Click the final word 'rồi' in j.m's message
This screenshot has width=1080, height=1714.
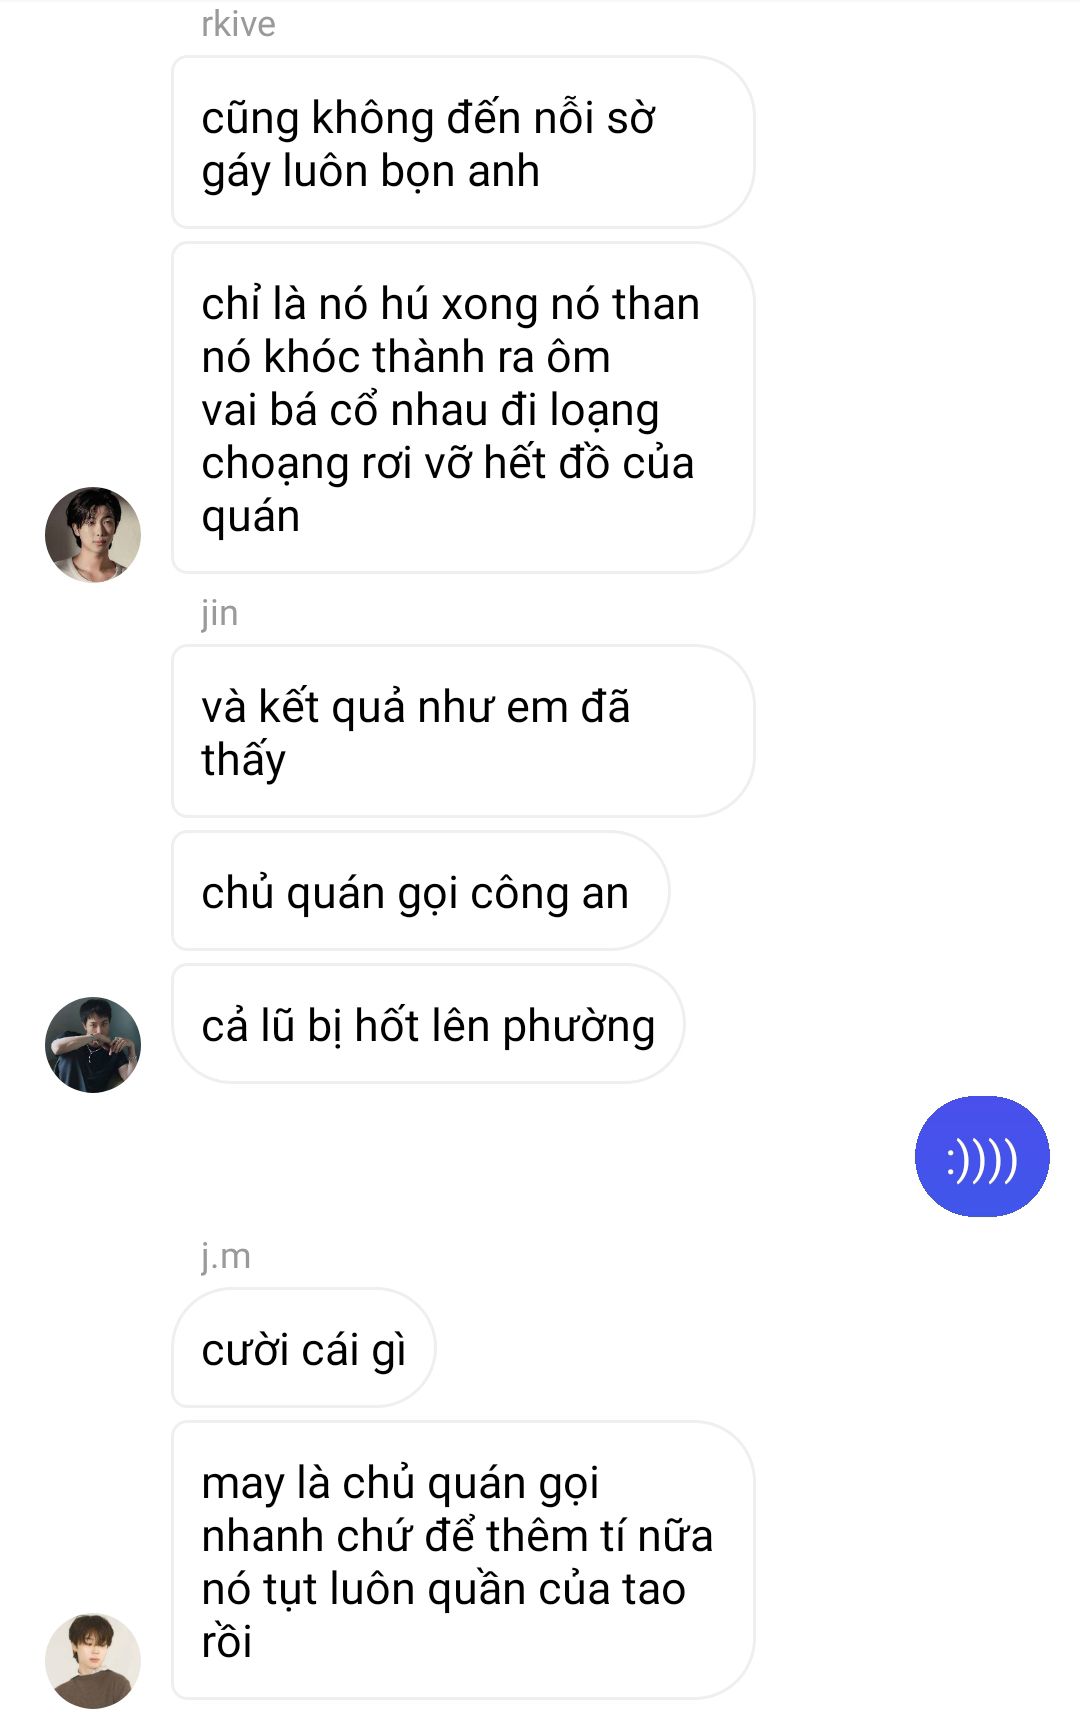tap(226, 1641)
